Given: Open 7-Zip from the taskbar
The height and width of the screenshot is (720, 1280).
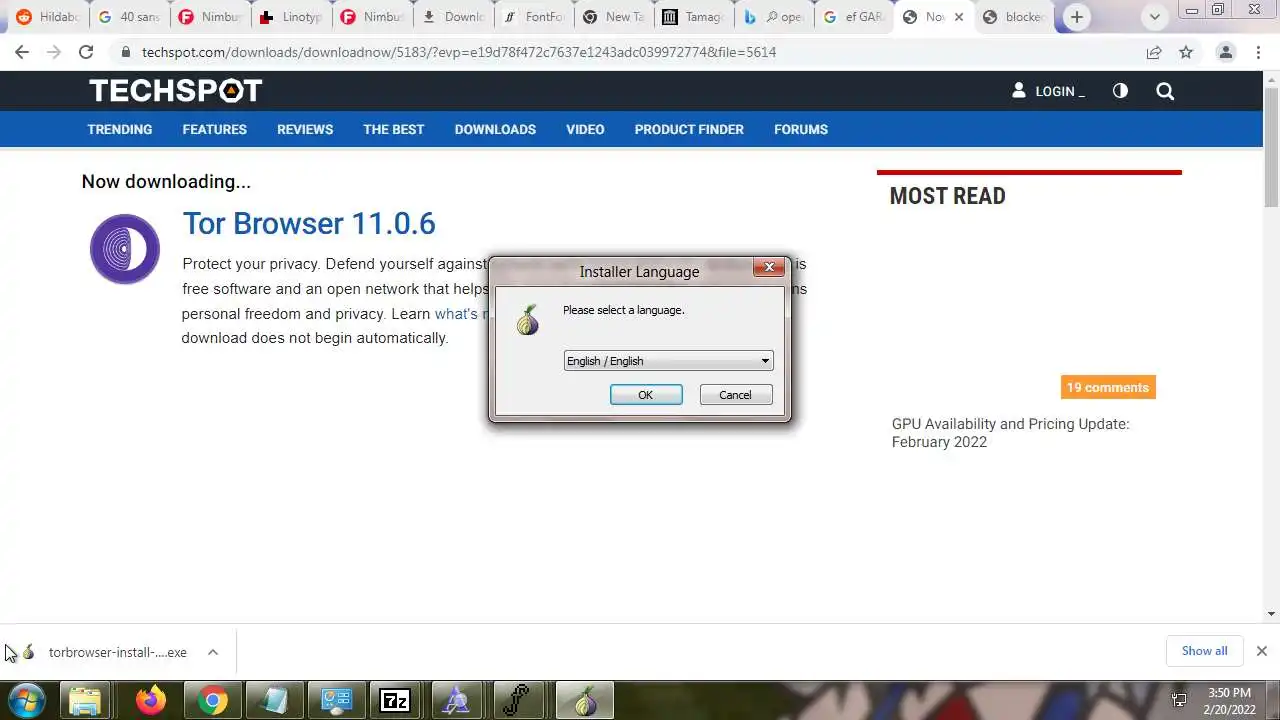Looking at the screenshot, I should [396, 701].
